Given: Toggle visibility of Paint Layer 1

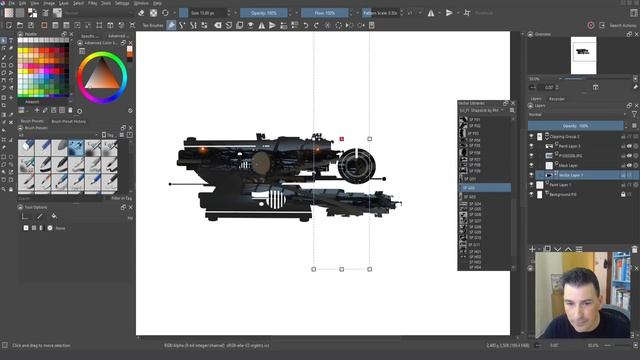Looking at the screenshot, I should (531, 185).
